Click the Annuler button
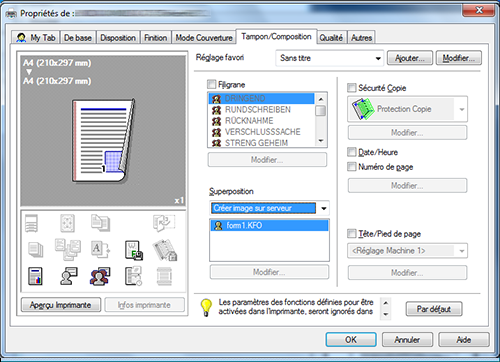This screenshot has height=362, width=500. tap(407, 339)
